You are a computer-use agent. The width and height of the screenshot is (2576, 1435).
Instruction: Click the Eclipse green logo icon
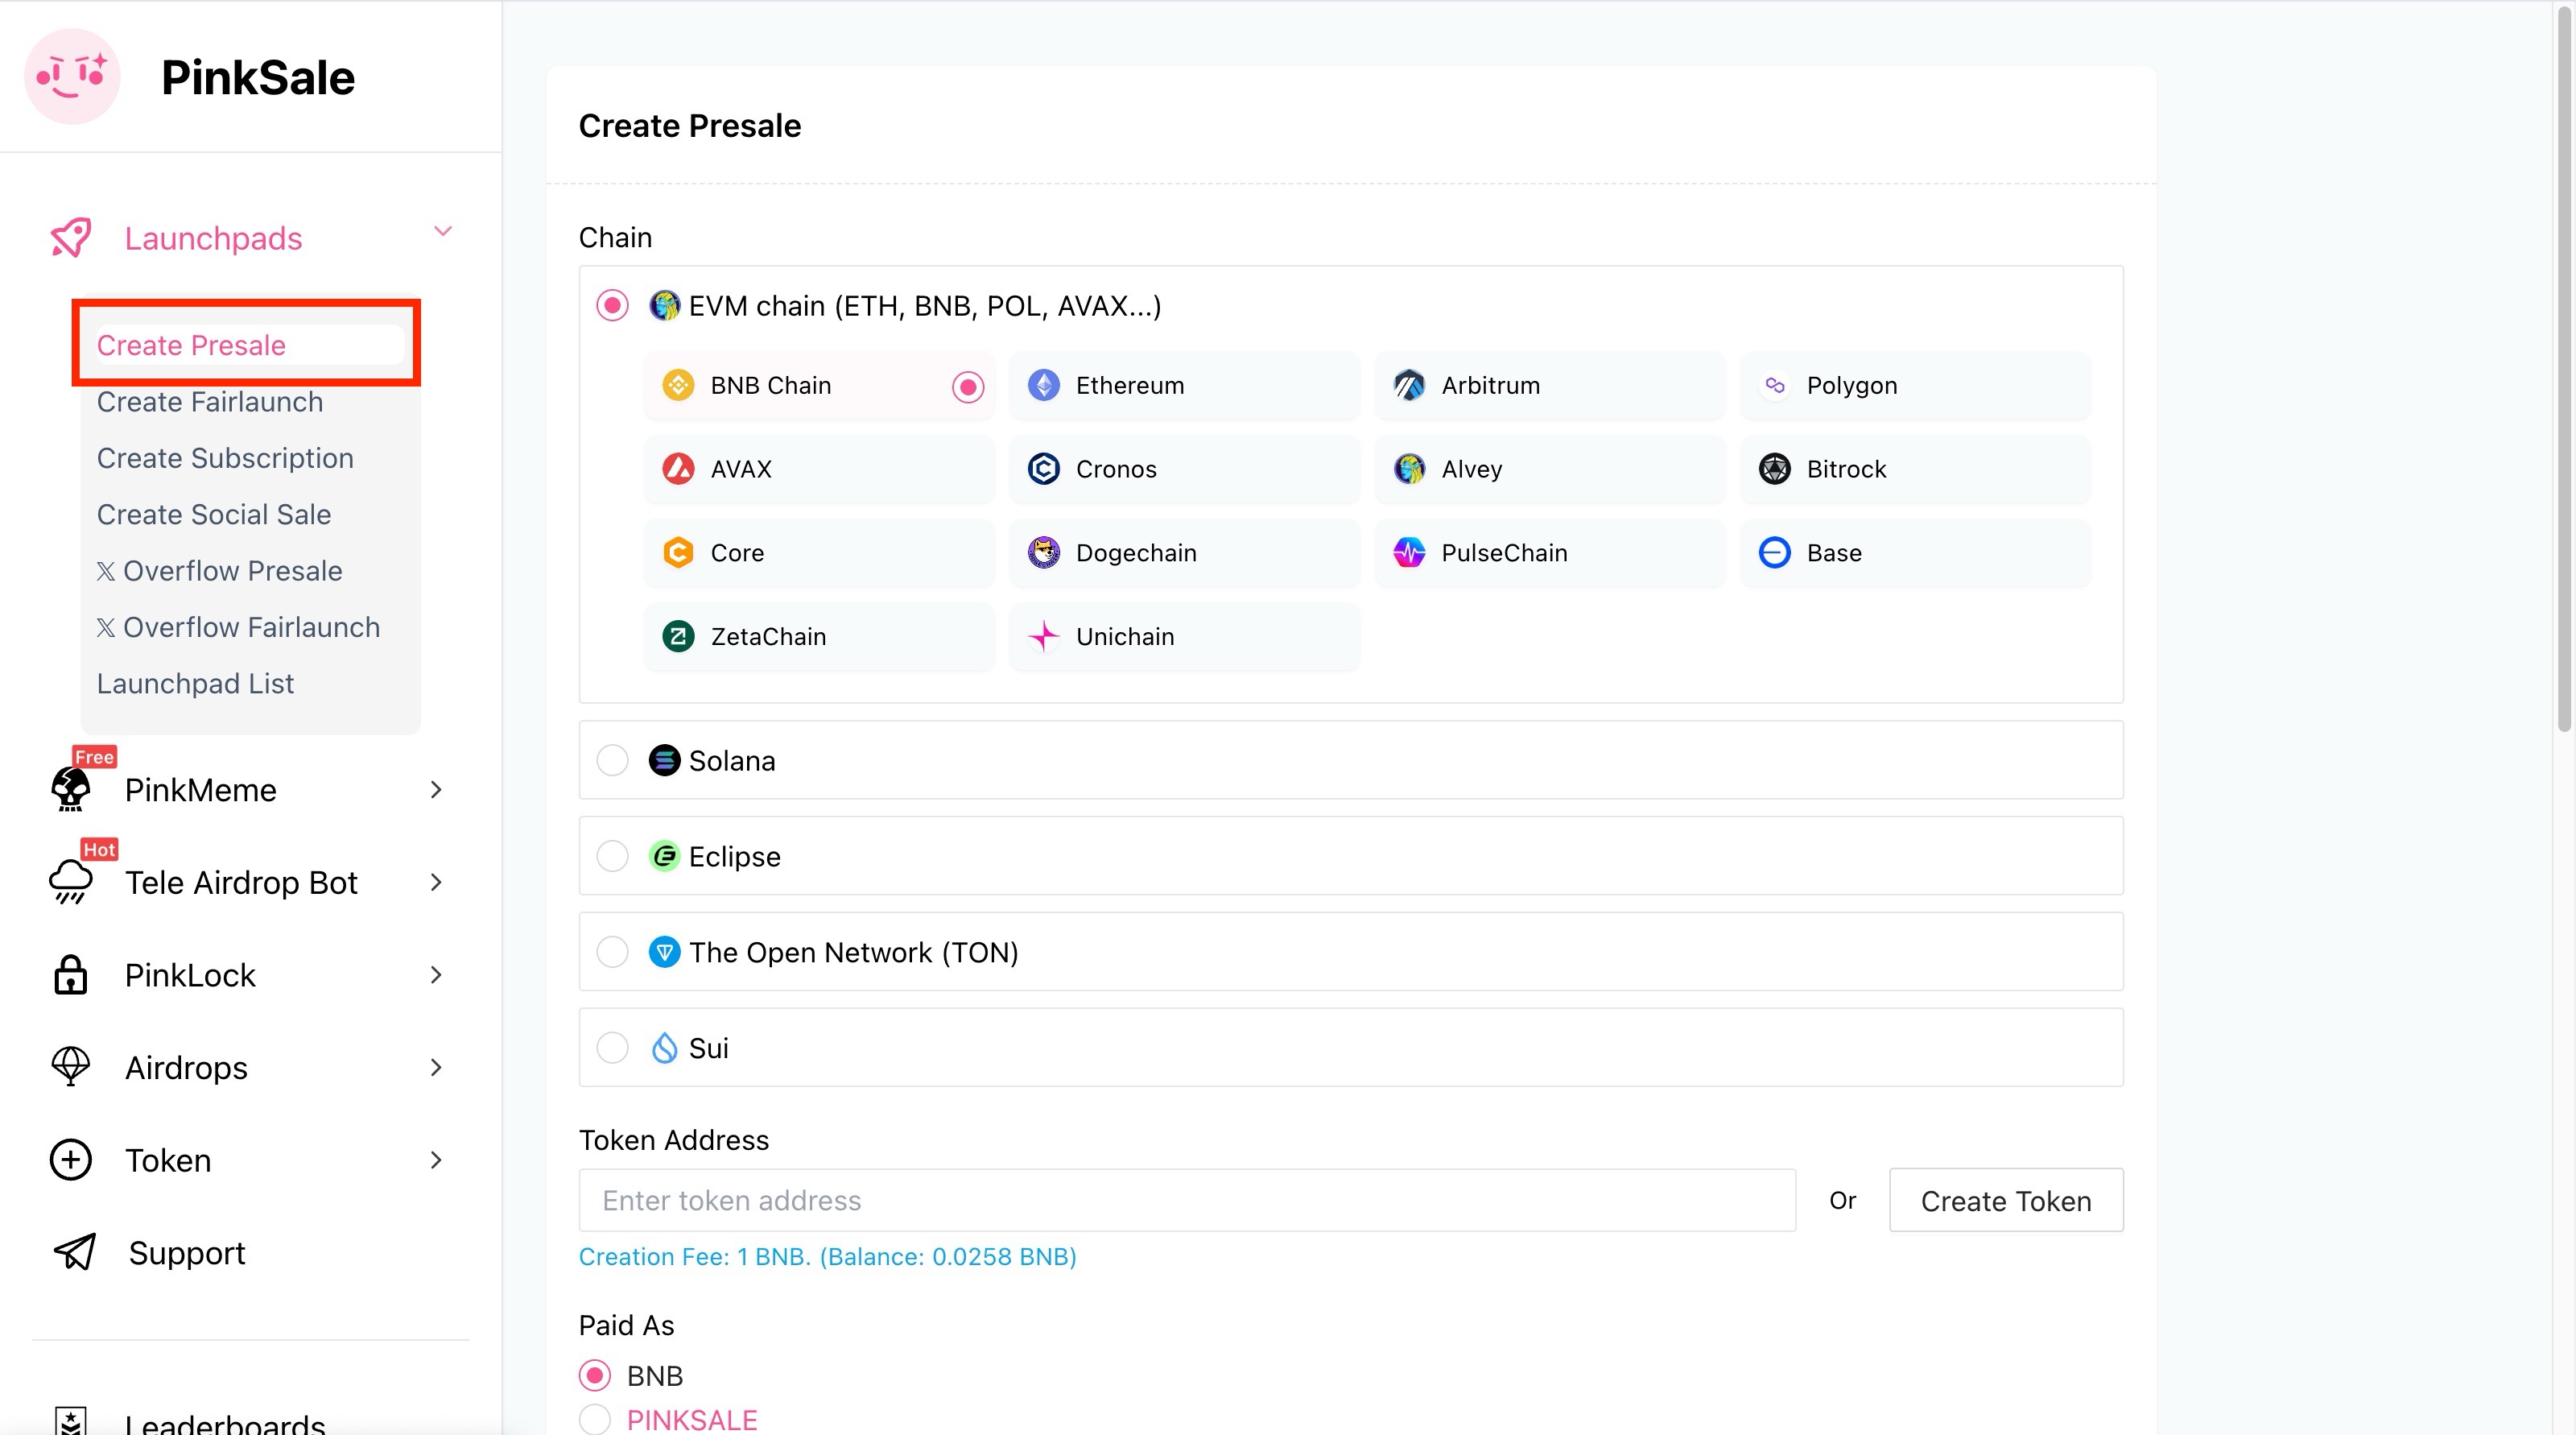click(x=665, y=857)
